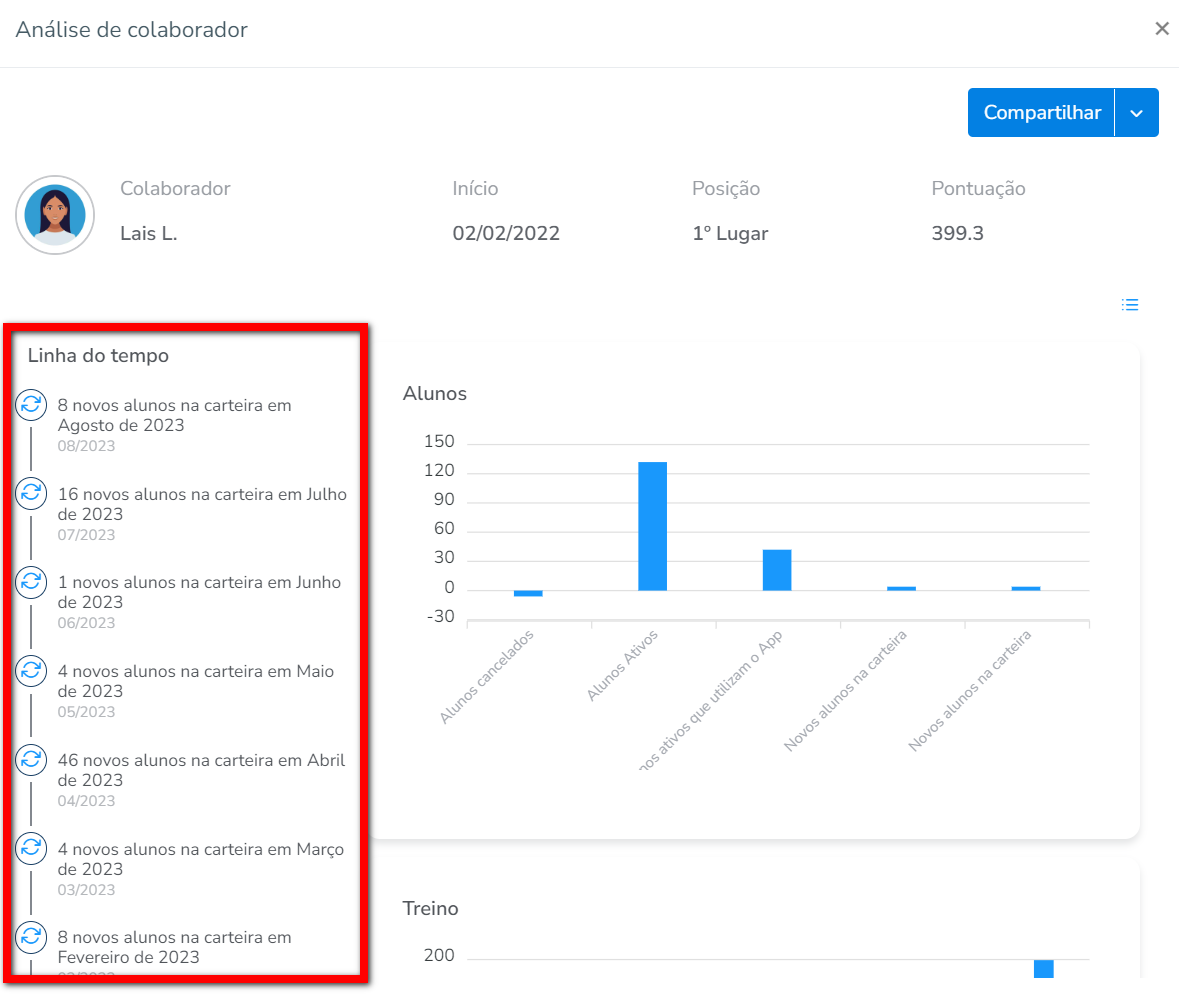Screen dimensions: 1179x995
Task: Click the sync icon for Agosto de 2023
Action: click(31, 404)
